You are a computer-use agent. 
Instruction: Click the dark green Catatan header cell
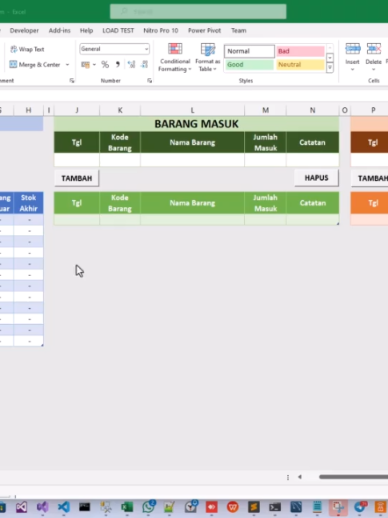pyautogui.click(x=312, y=142)
